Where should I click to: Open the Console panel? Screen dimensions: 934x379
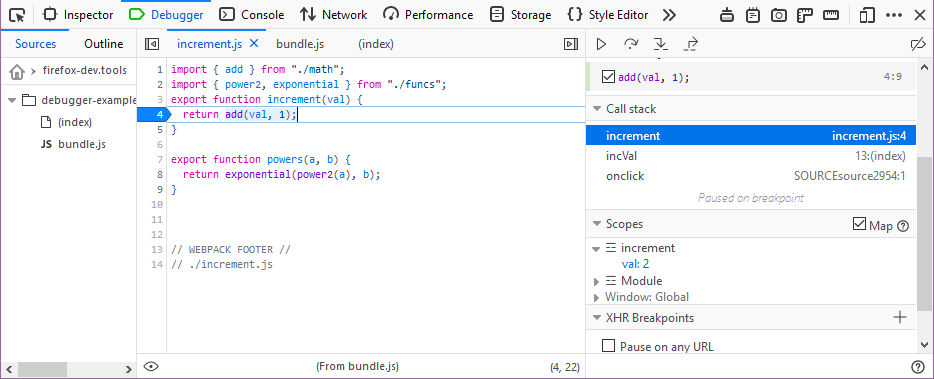click(x=251, y=14)
